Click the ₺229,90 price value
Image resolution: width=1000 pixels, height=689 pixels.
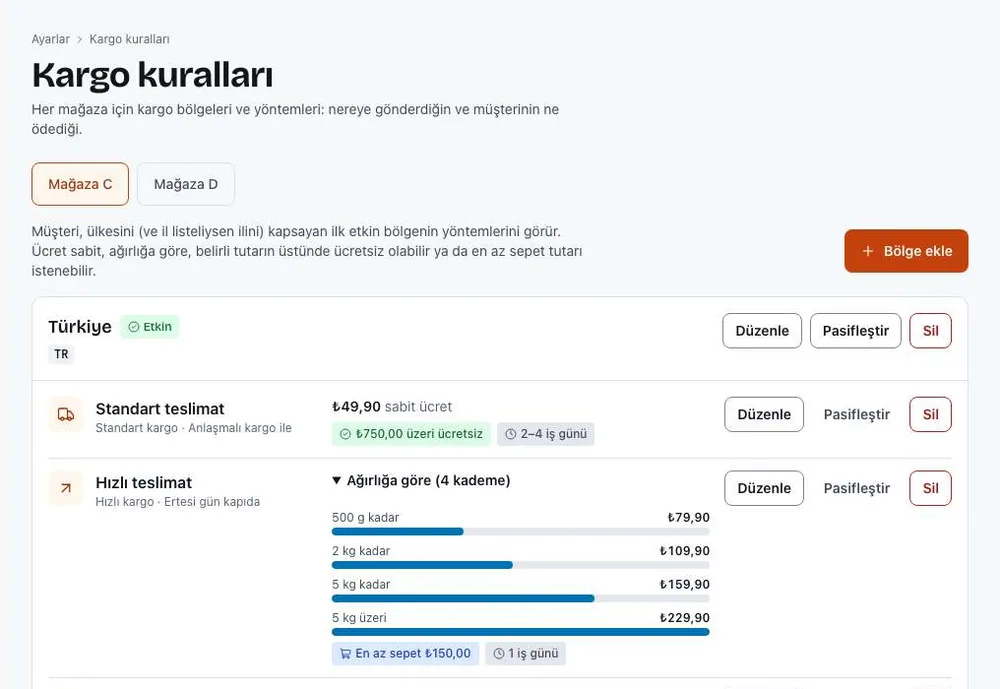click(685, 618)
